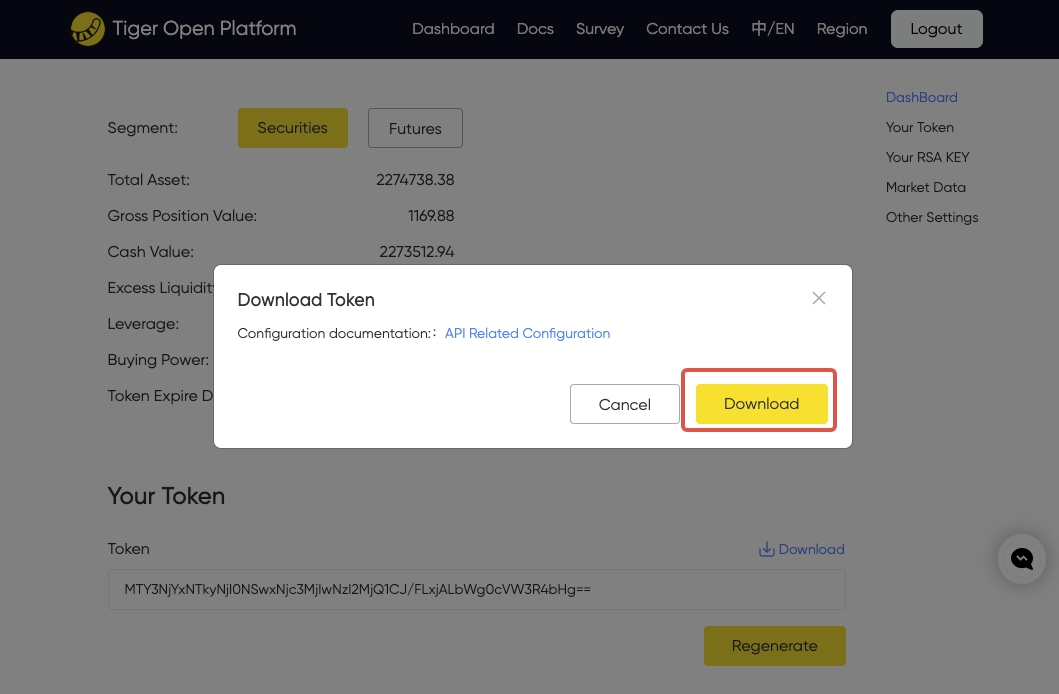Open Dashboard in top navigation
This screenshot has height=694, width=1059.
pyautogui.click(x=453, y=29)
